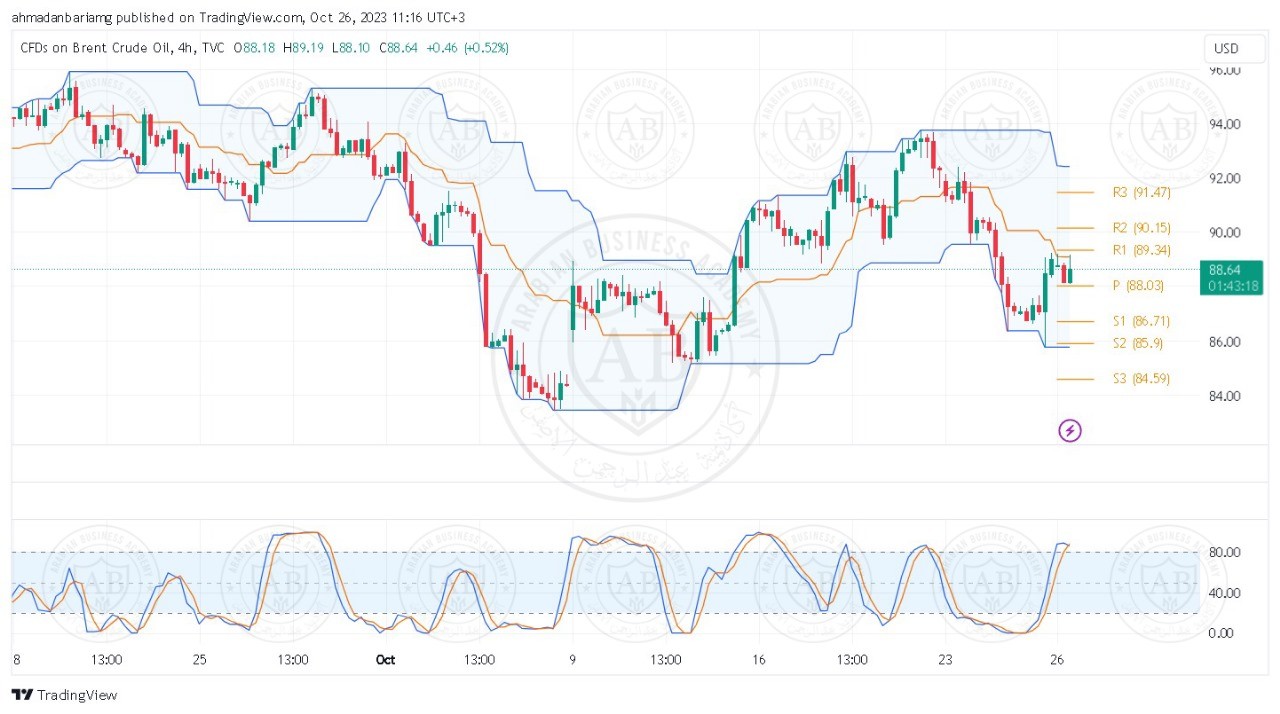
Task: Click the 90.00 price axis label
Action: (1225, 232)
